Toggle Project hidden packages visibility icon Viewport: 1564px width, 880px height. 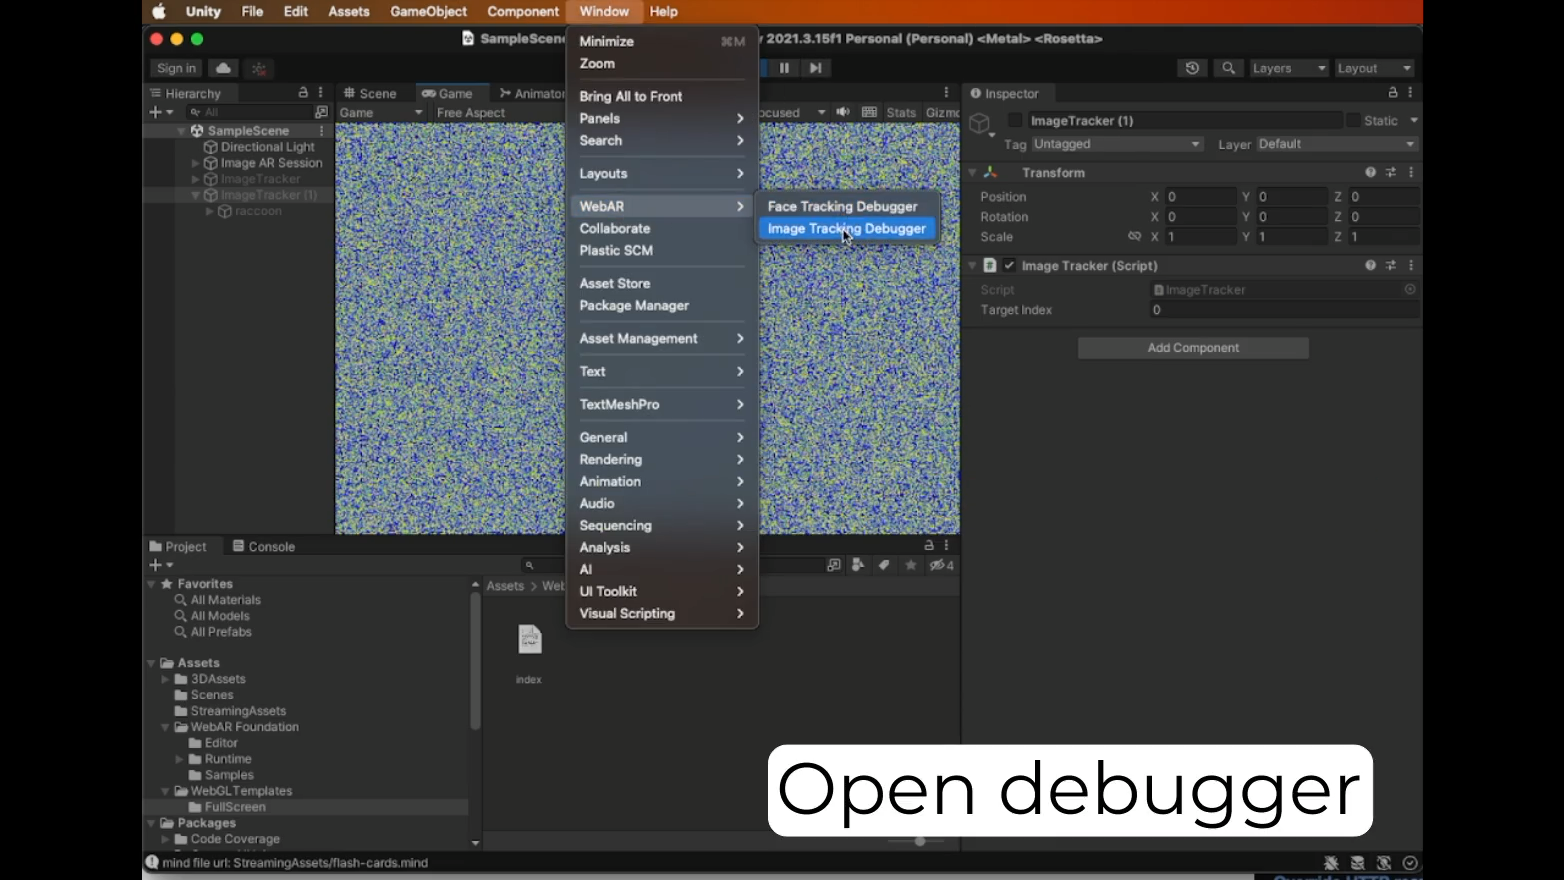(x=941, y=566)
